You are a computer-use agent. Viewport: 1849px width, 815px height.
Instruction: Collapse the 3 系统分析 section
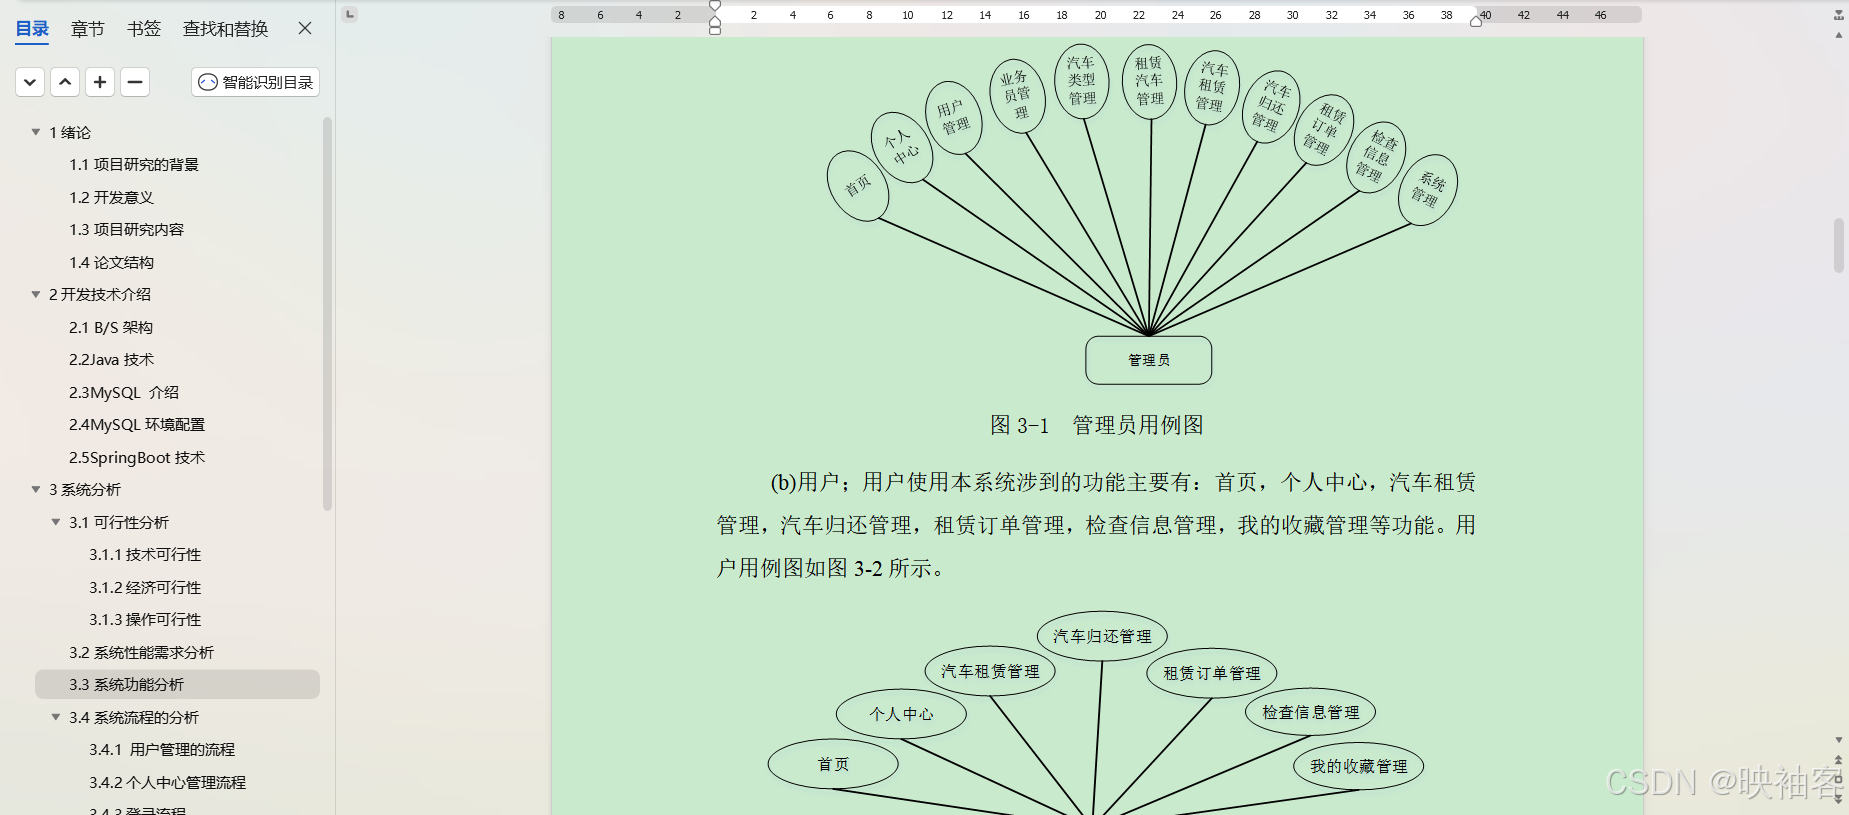pyautogui.click(x=36, y=489)
